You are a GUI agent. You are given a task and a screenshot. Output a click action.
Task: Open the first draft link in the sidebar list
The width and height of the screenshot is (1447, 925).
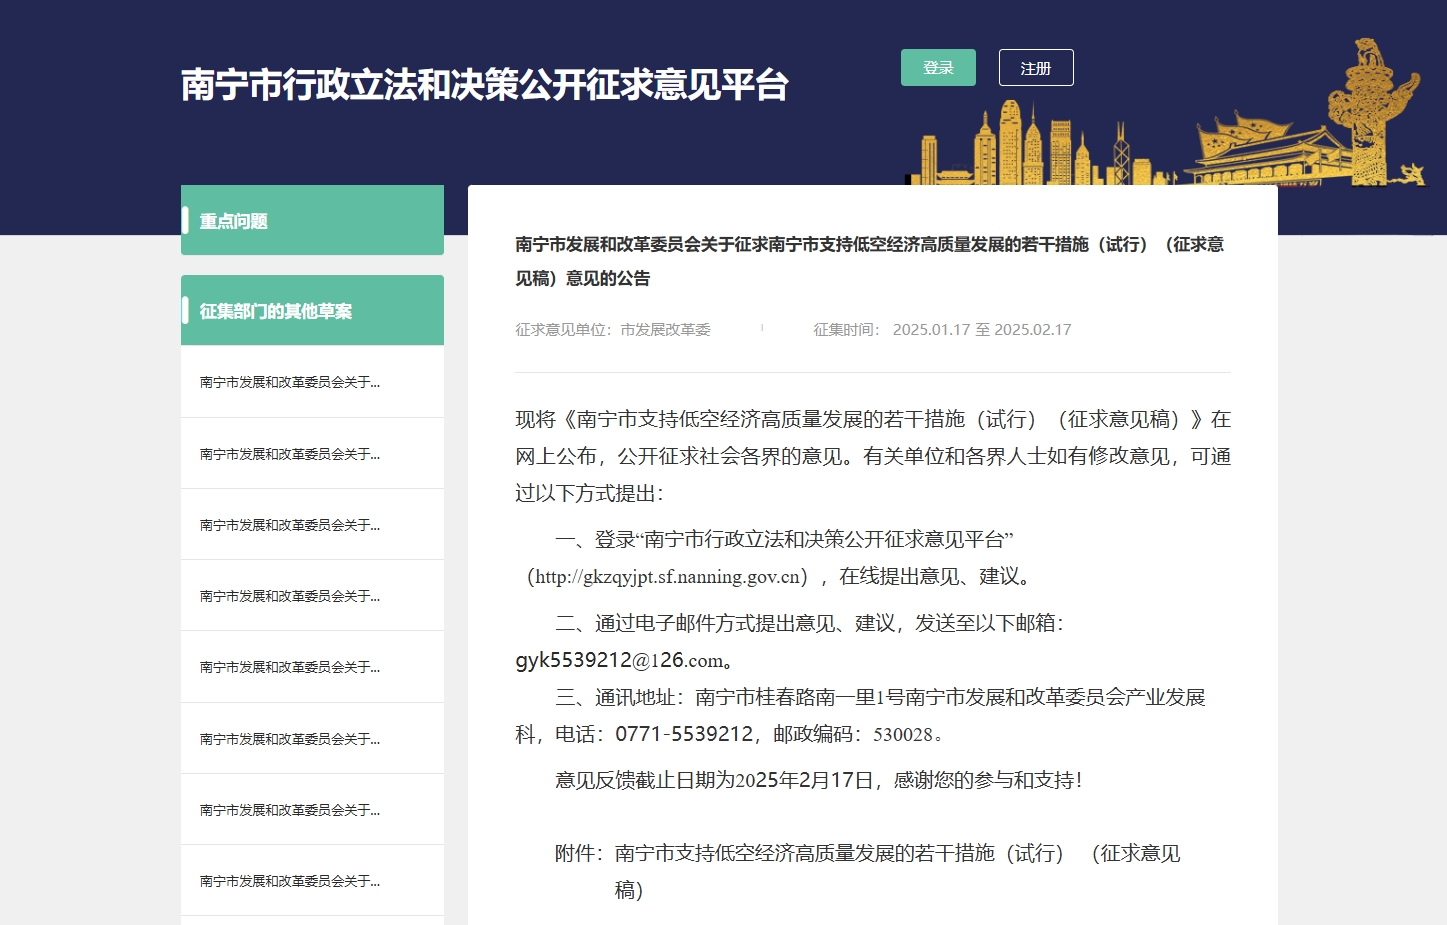290,382
